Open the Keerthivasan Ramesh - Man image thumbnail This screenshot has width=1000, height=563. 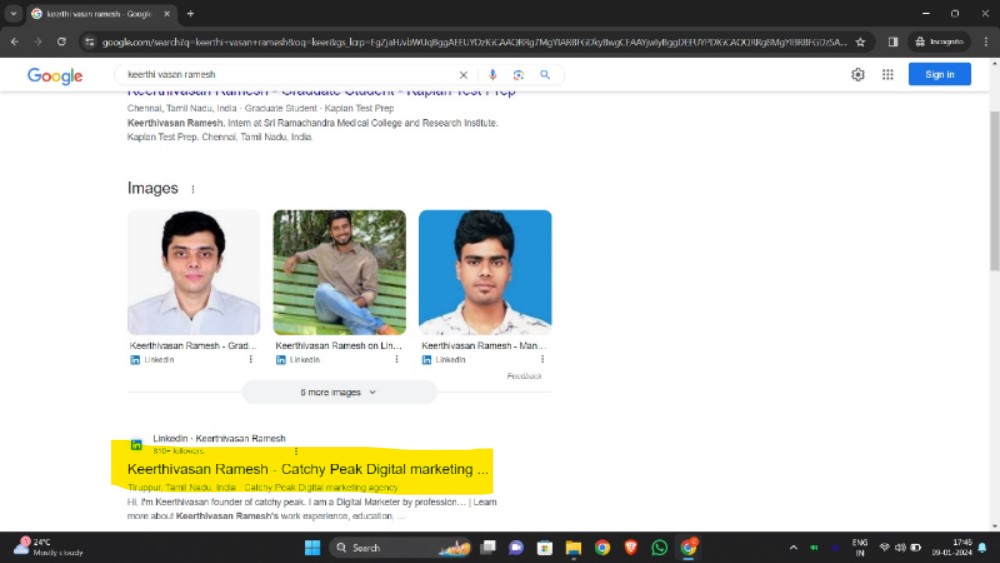(485, 272)
